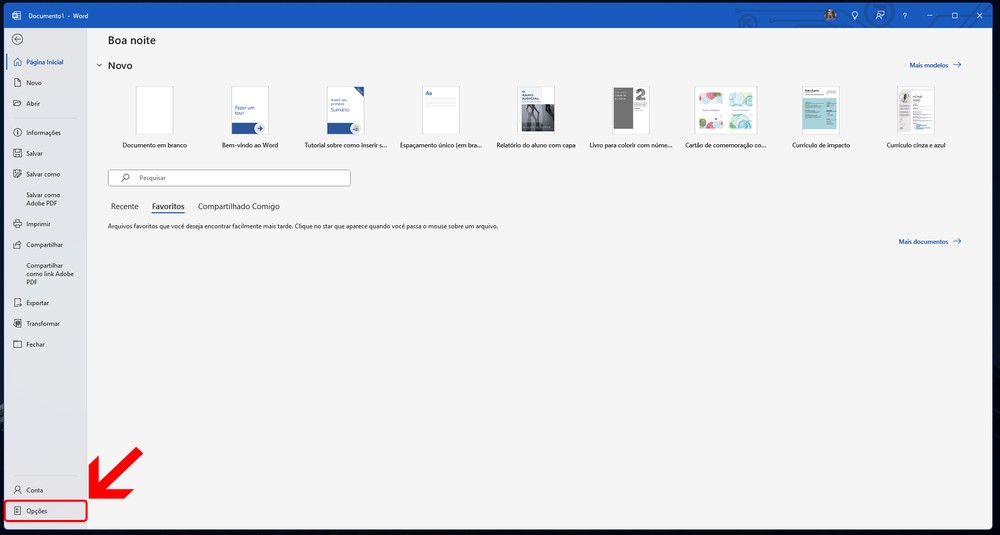Click Salvar como in the sidebar
Screen dimensions: 1000x535
(43, 174)
